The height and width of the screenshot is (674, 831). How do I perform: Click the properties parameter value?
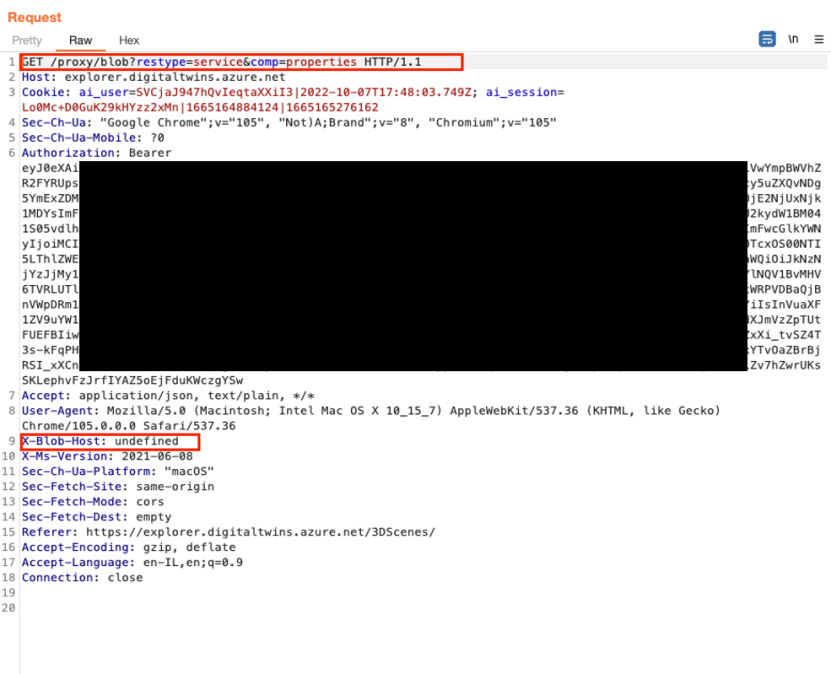[x=321, y=62]
